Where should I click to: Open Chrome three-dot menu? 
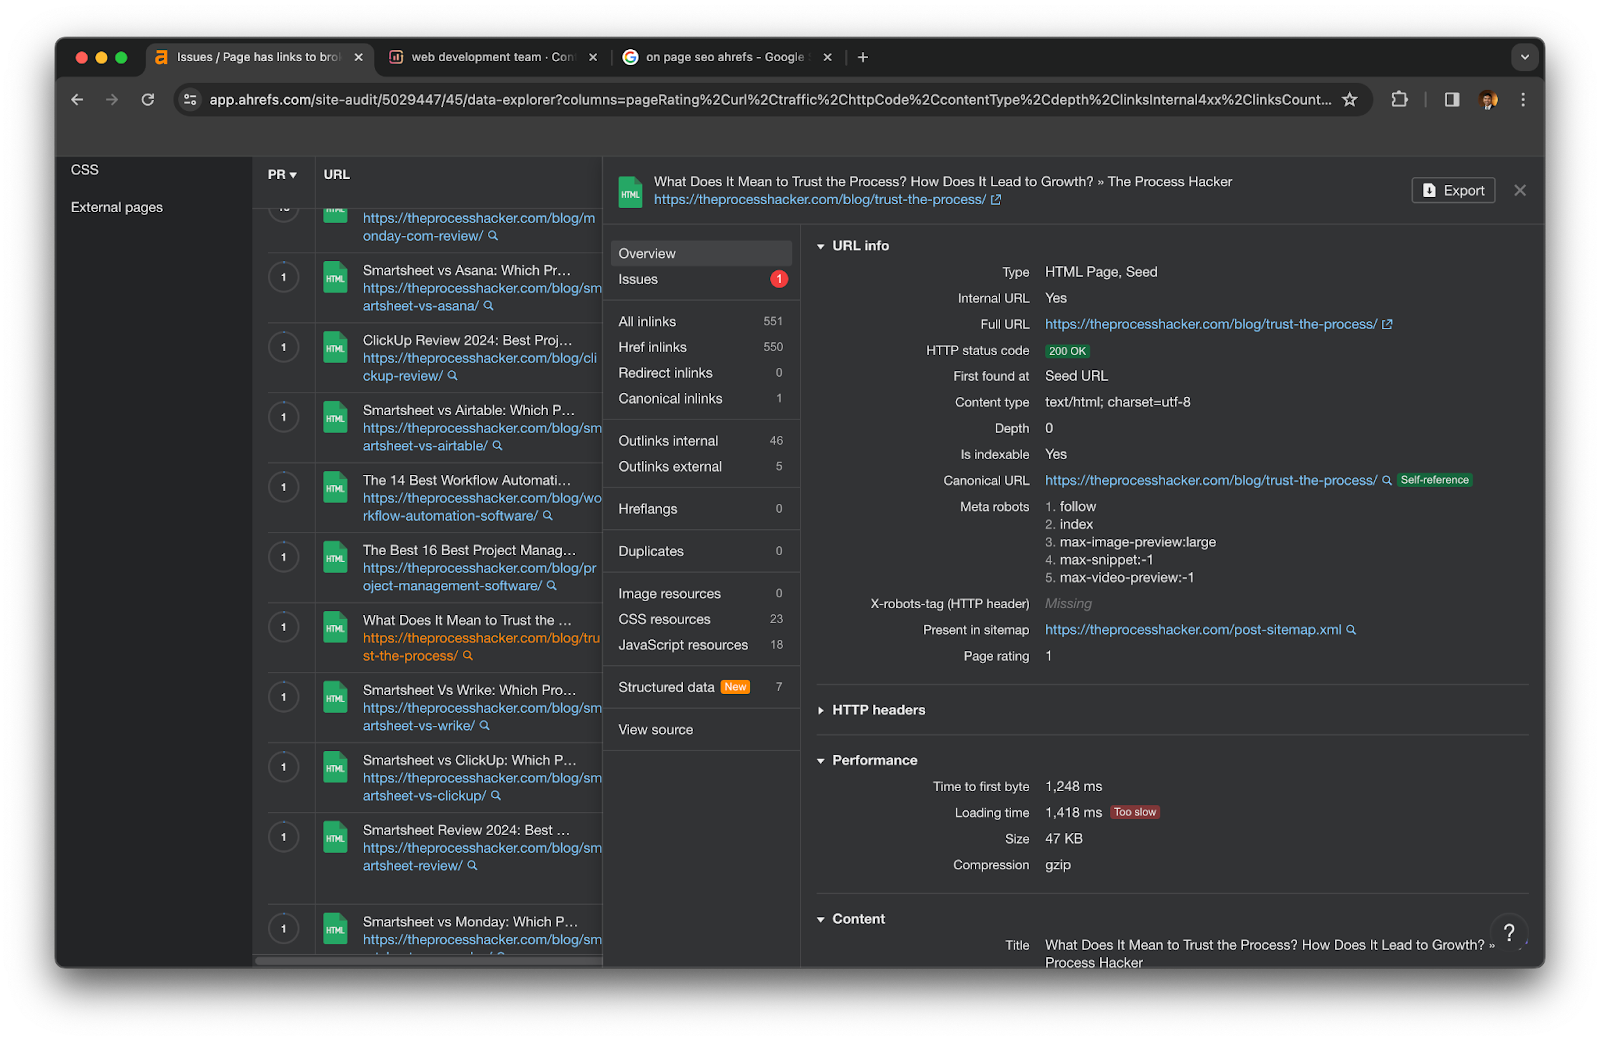coord(1523,100)
